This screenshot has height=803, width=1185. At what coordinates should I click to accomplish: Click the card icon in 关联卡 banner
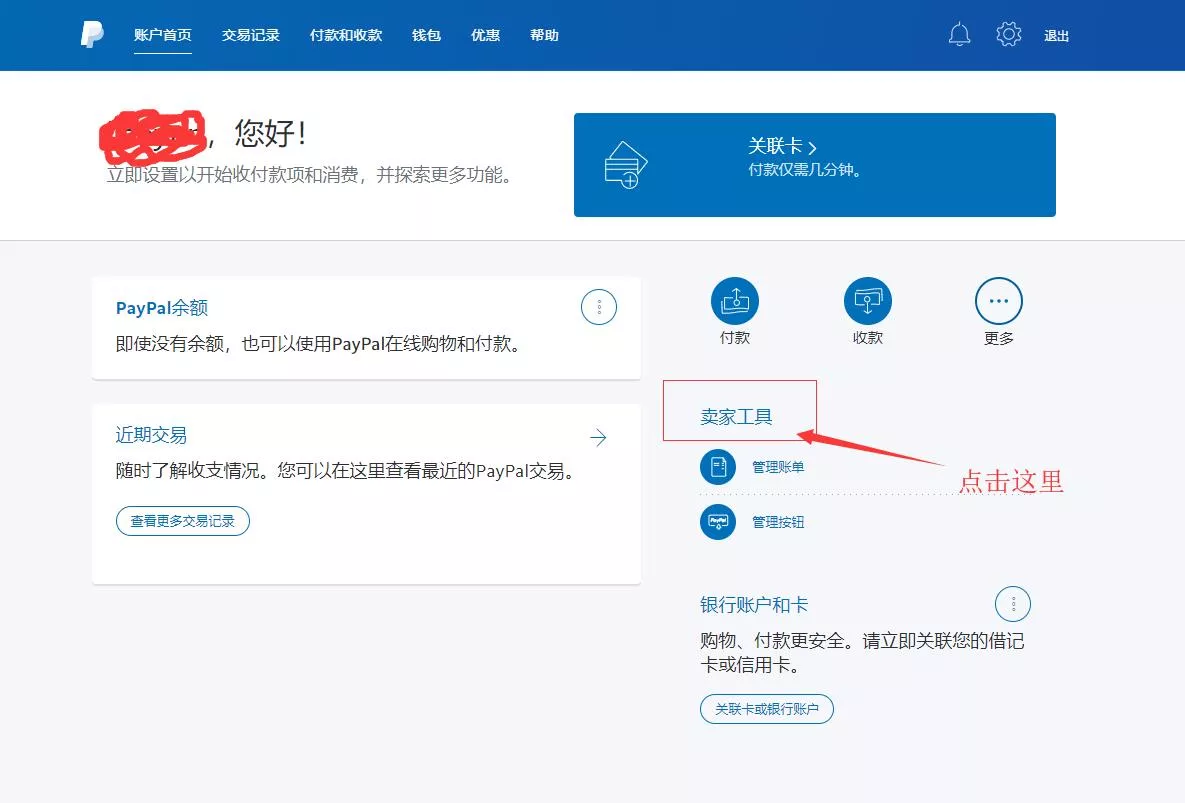pyautogui.click(x=626, y=165)
